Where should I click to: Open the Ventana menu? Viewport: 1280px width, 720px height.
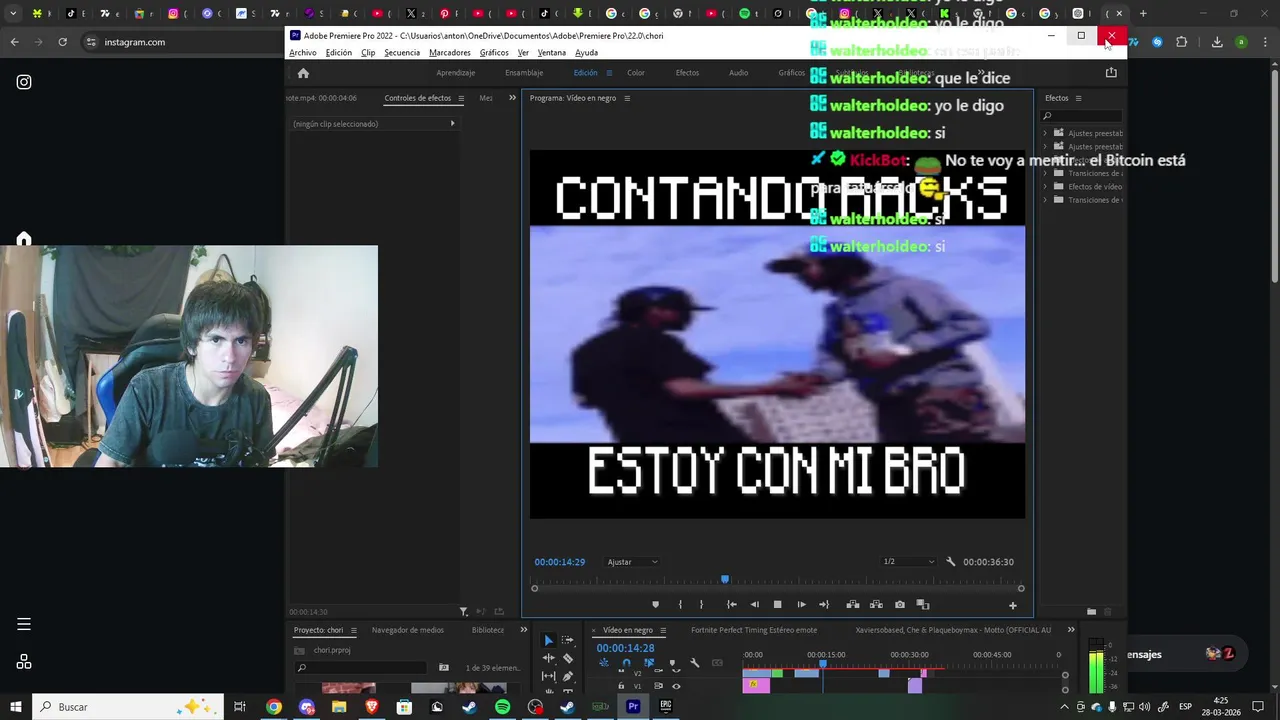tap(552, 53)
